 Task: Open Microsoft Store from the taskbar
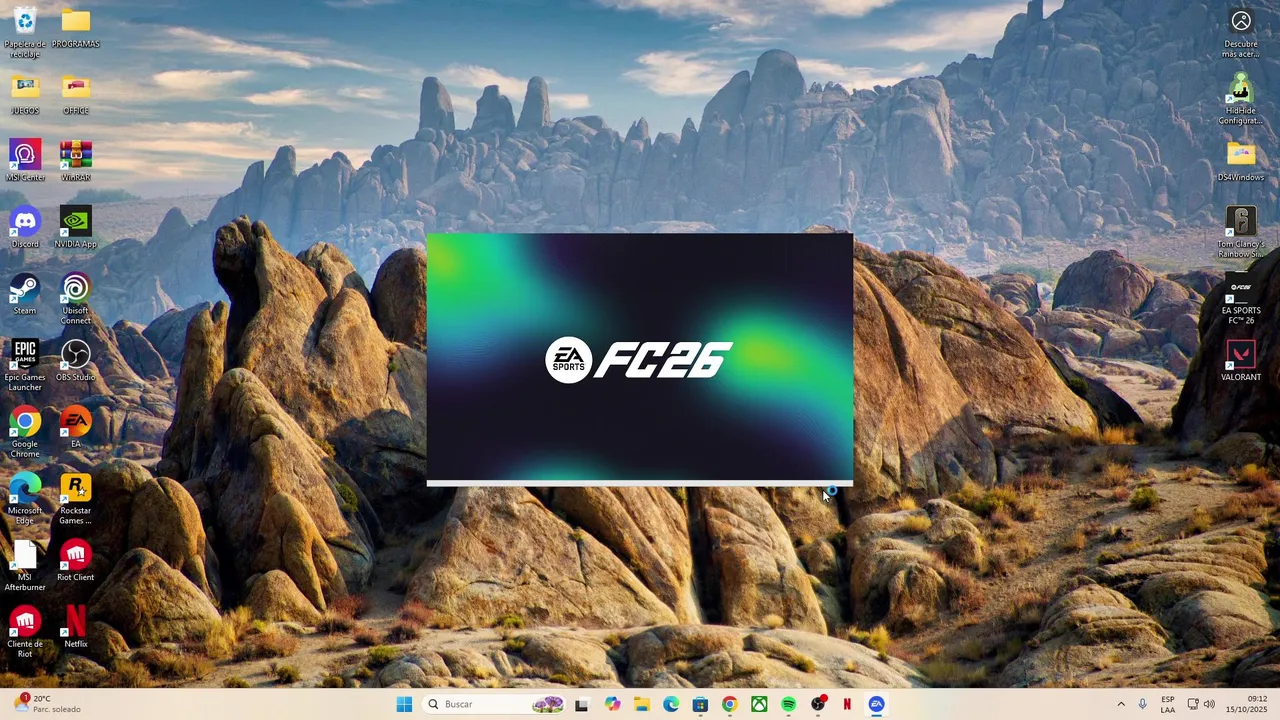pyautogui.click(x=700, y=704)
